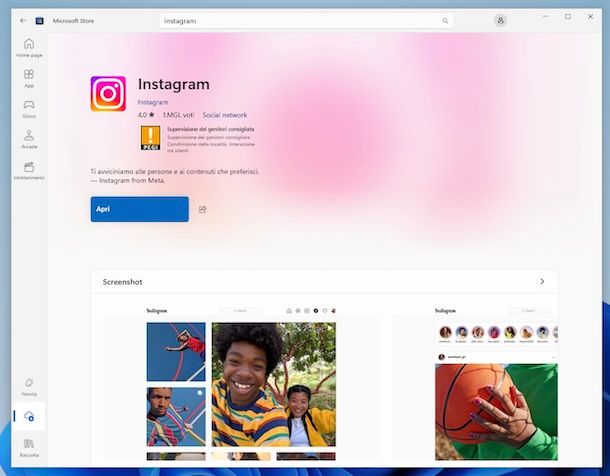
Task: Open the Arcade sidebar section
Action: point(29,139)
